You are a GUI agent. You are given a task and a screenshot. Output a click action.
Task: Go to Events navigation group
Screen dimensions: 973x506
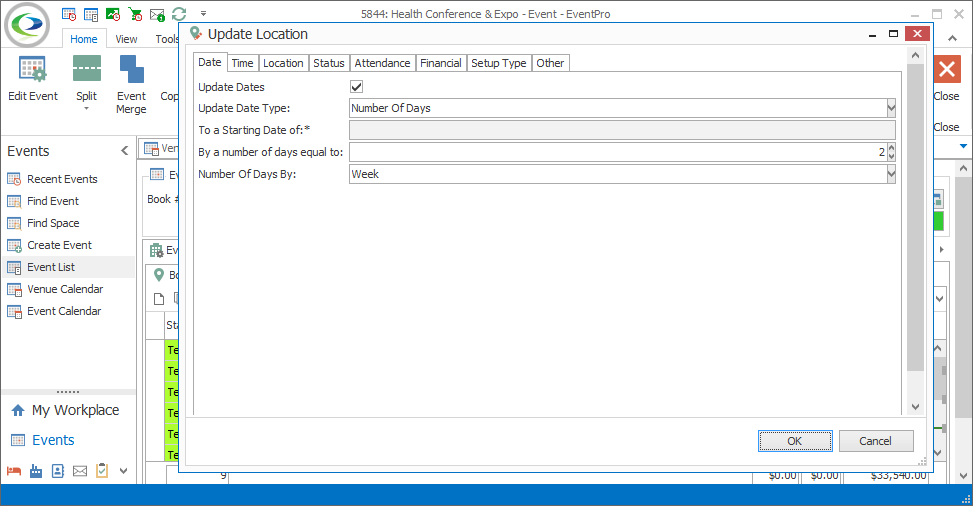[x=43, y=440]
